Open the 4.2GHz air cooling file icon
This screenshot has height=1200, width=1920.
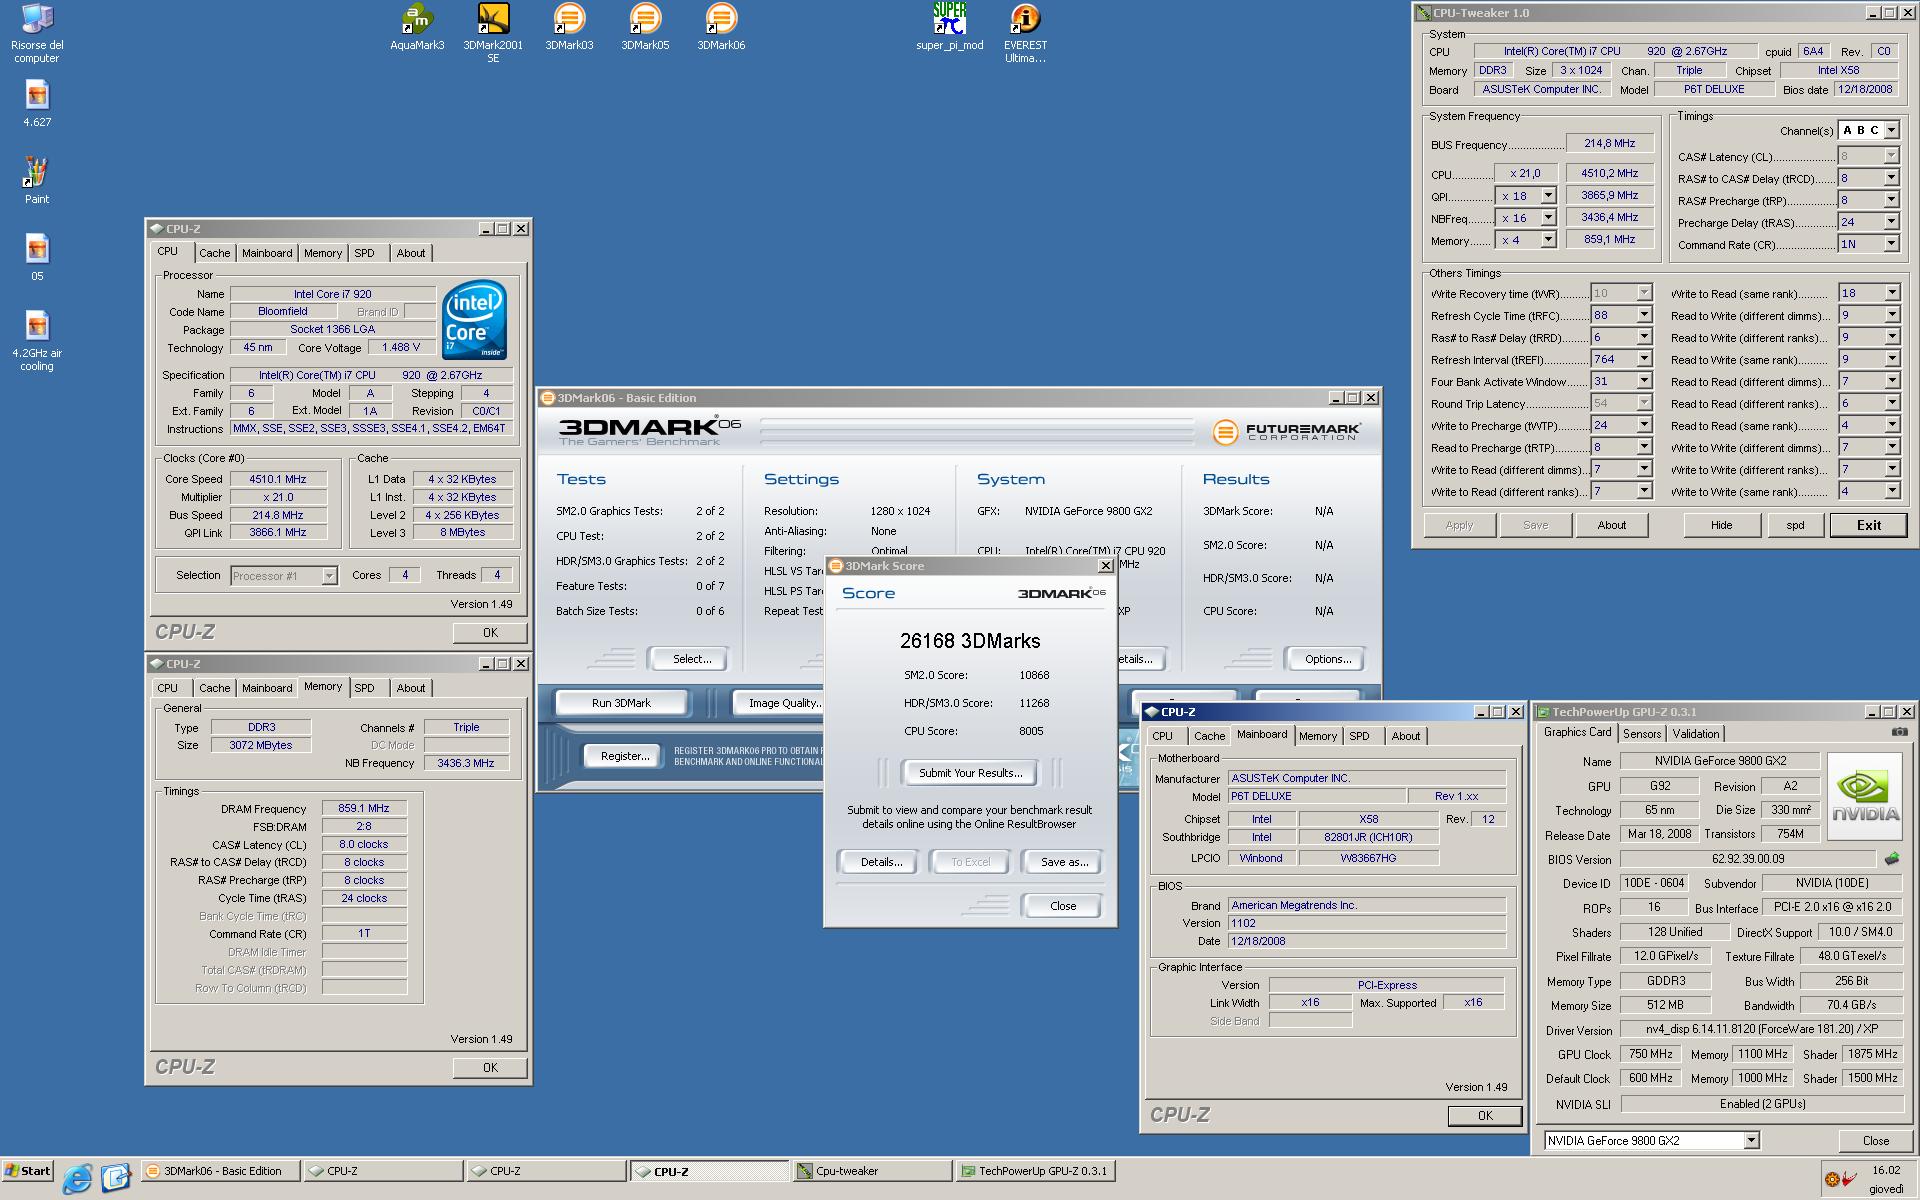tap(37, 341)
